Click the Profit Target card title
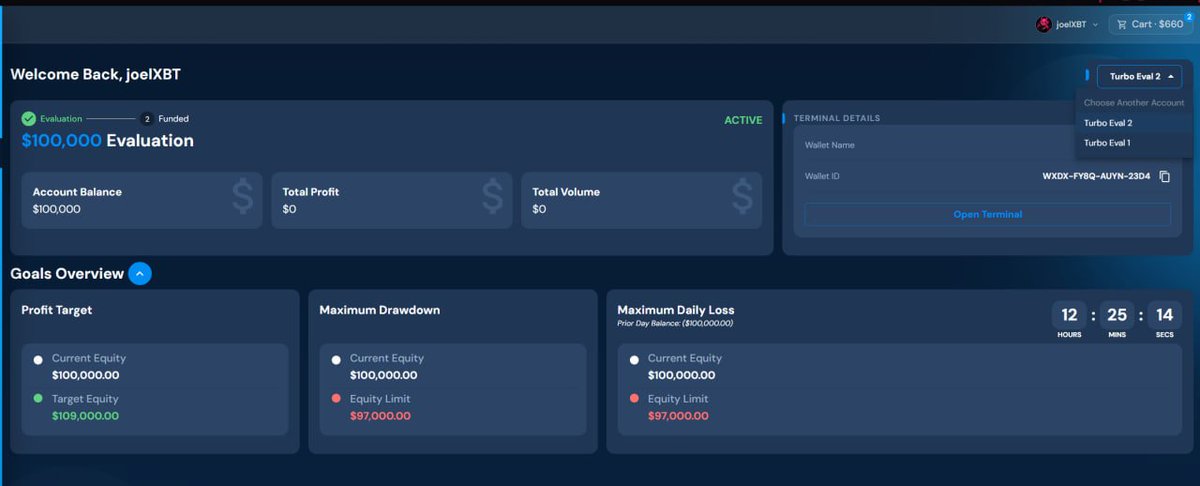 click(57, 310)
